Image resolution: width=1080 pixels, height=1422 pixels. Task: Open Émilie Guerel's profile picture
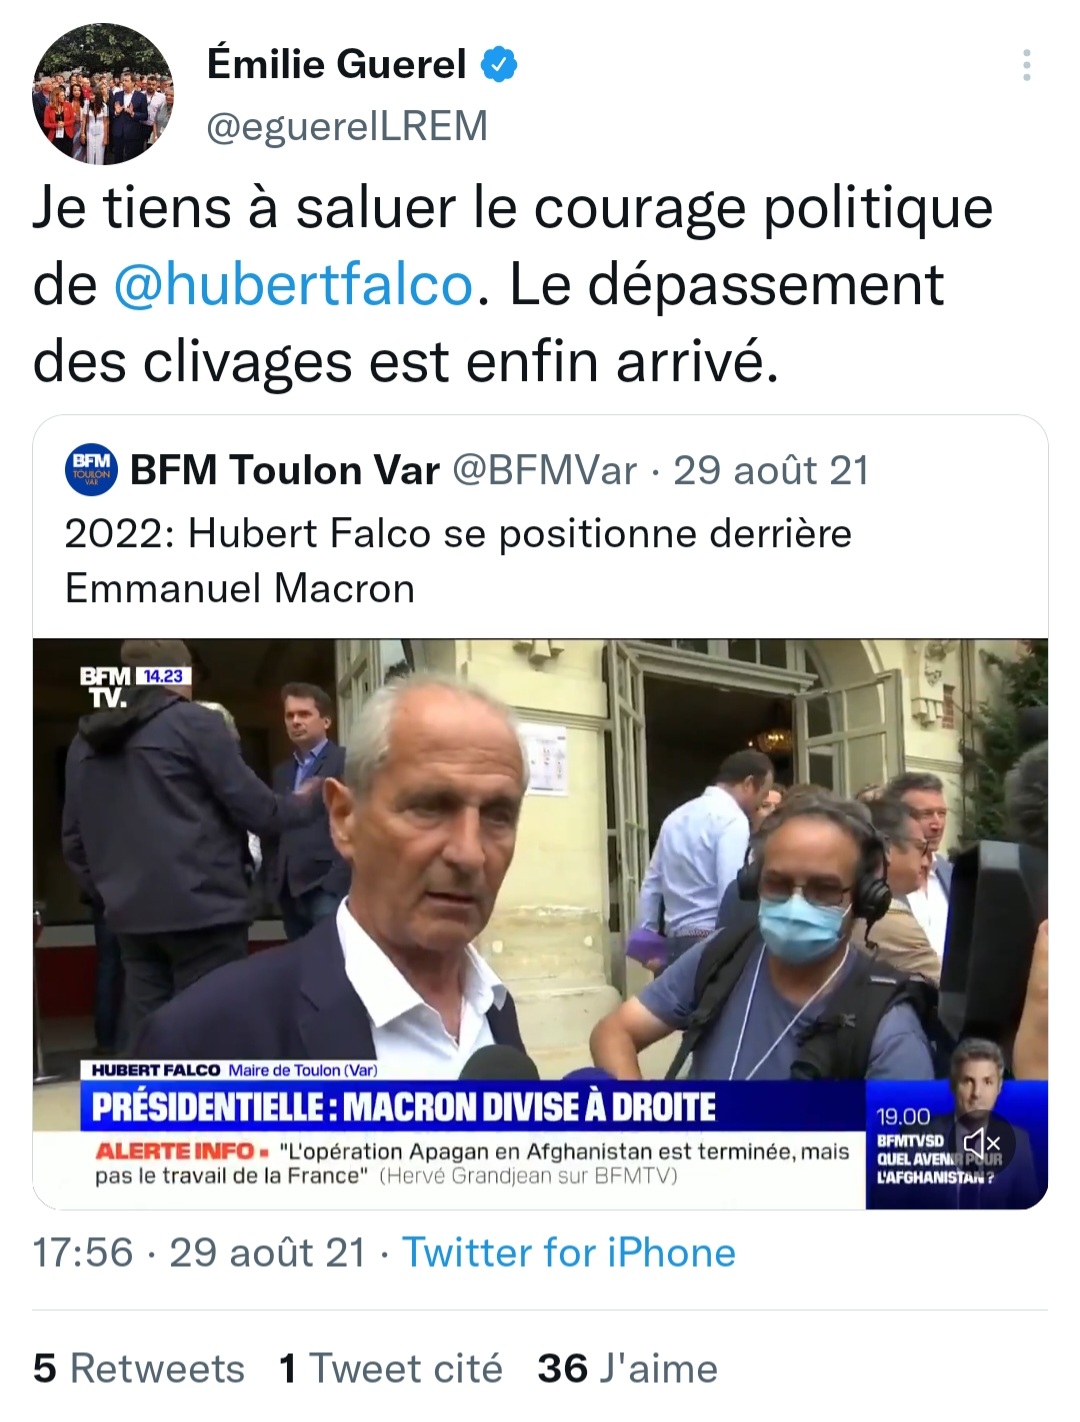(103, 94)
